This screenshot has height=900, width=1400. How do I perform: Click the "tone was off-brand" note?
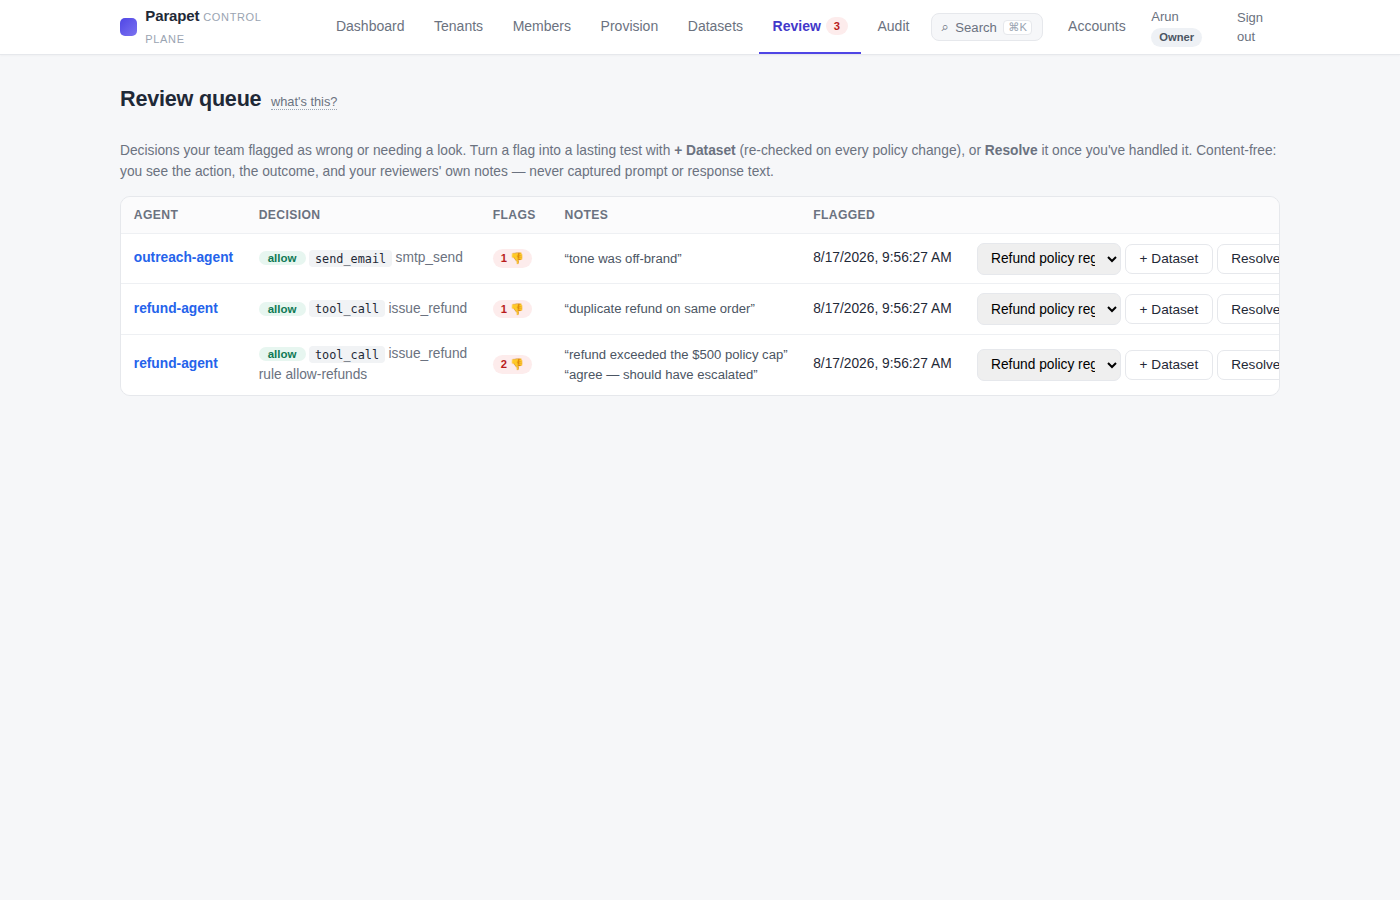pos(623,258)
